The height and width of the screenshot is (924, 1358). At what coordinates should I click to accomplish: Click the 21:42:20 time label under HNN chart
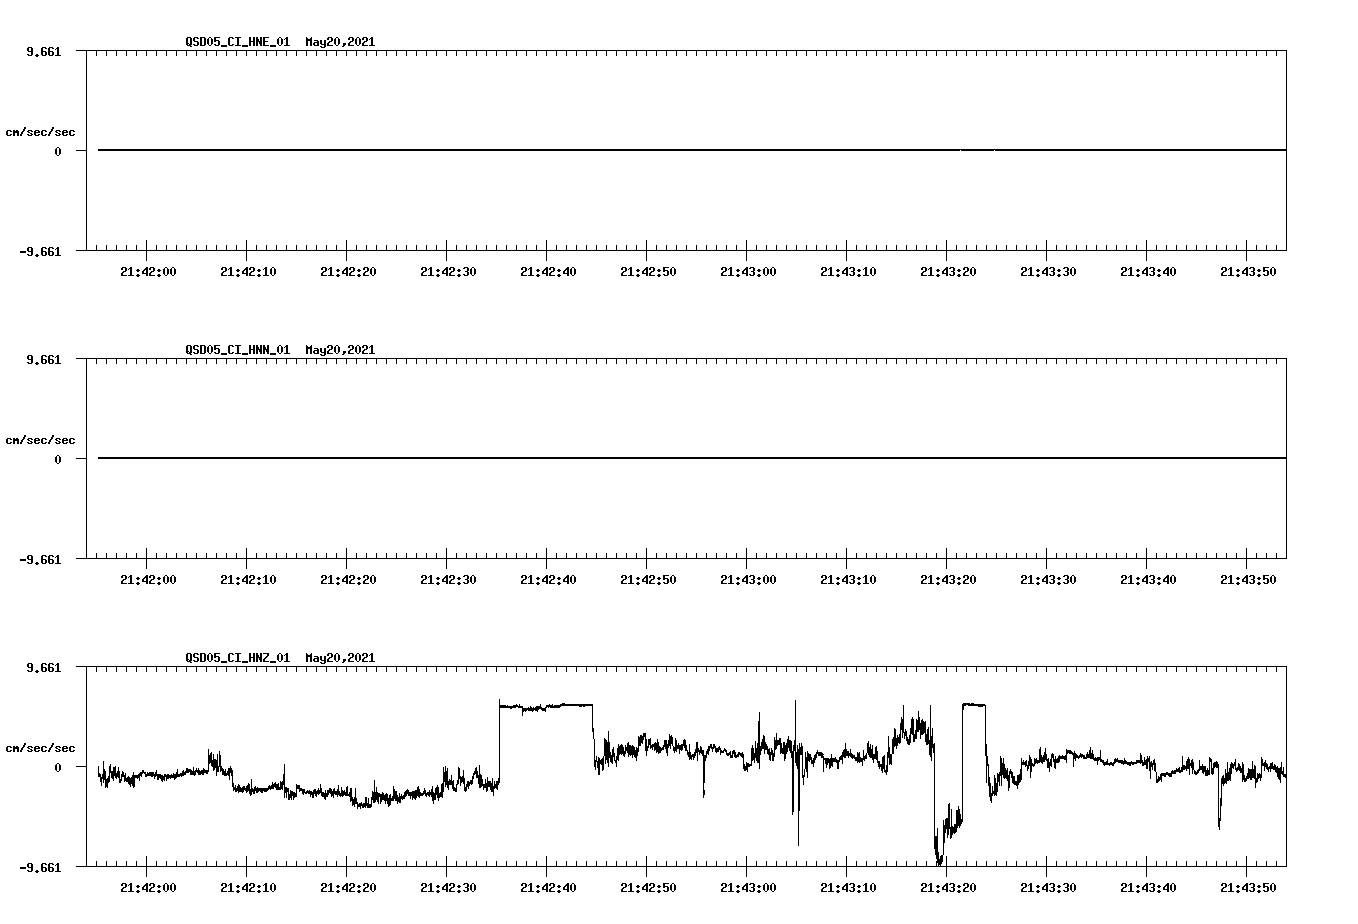tap(348, 579)
